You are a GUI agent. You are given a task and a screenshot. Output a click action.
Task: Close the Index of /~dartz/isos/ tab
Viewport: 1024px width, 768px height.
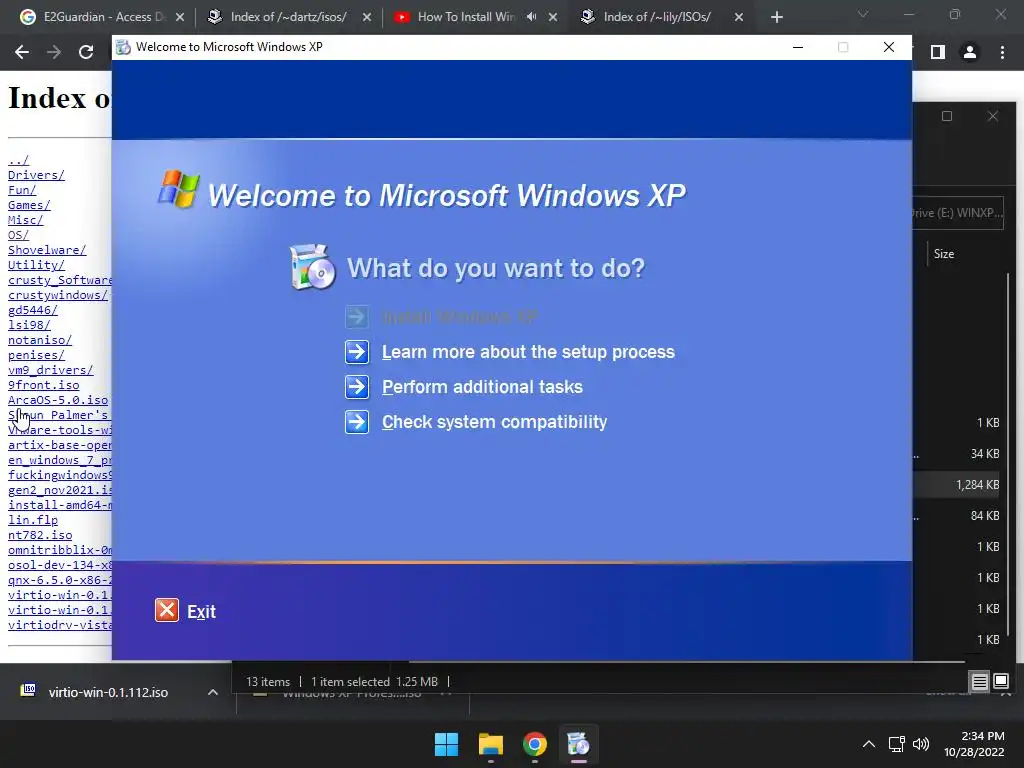click(367, 17)
